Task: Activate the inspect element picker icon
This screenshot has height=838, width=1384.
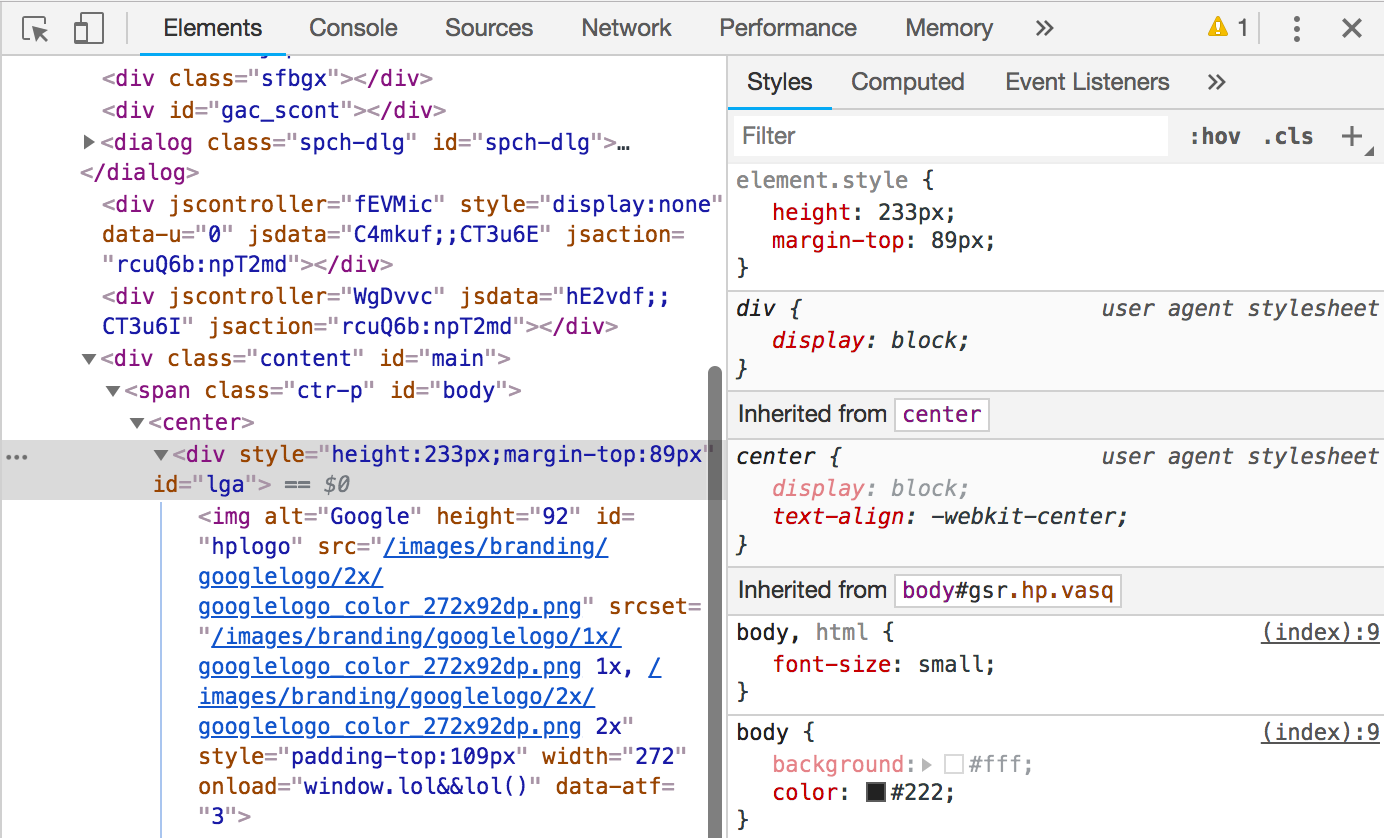Action: 36,29
